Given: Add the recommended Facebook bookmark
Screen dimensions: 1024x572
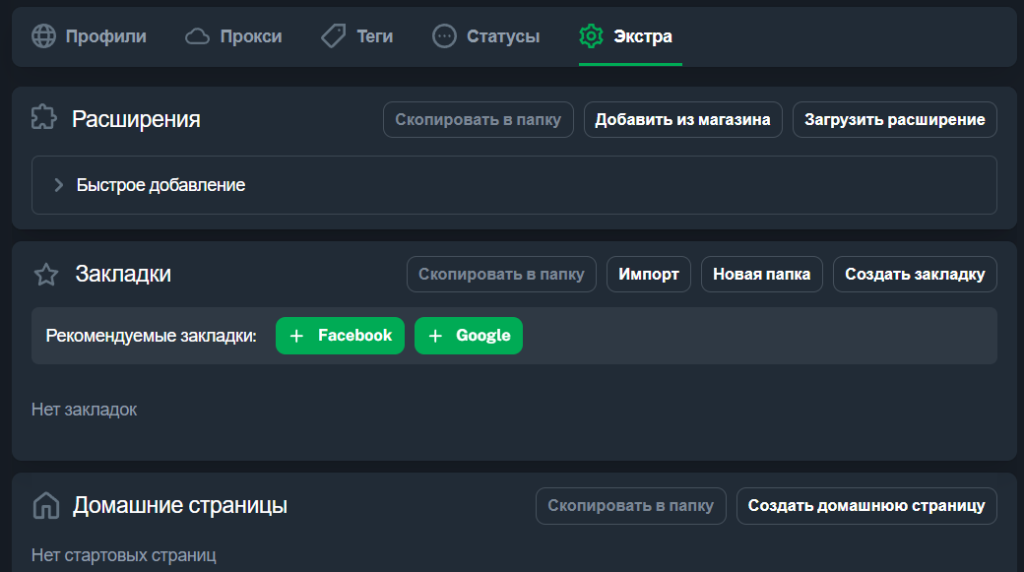Looking at the screenshot, I should [340, 336].
